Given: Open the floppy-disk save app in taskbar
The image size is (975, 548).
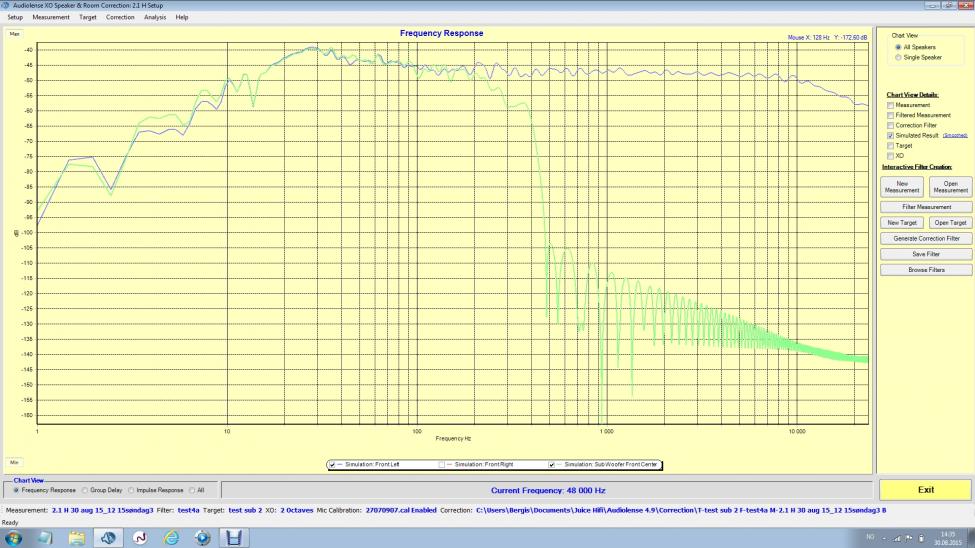Looking at the screenshot, I should coord(234,538).
